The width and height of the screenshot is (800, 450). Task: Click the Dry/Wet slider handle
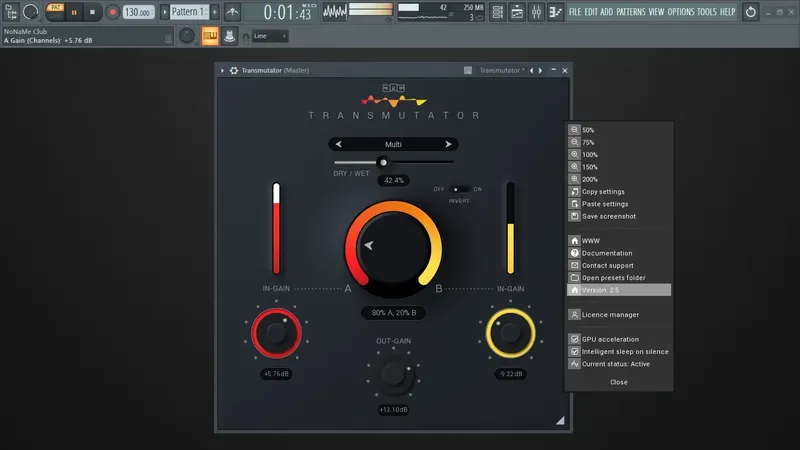tap(383, 162)
